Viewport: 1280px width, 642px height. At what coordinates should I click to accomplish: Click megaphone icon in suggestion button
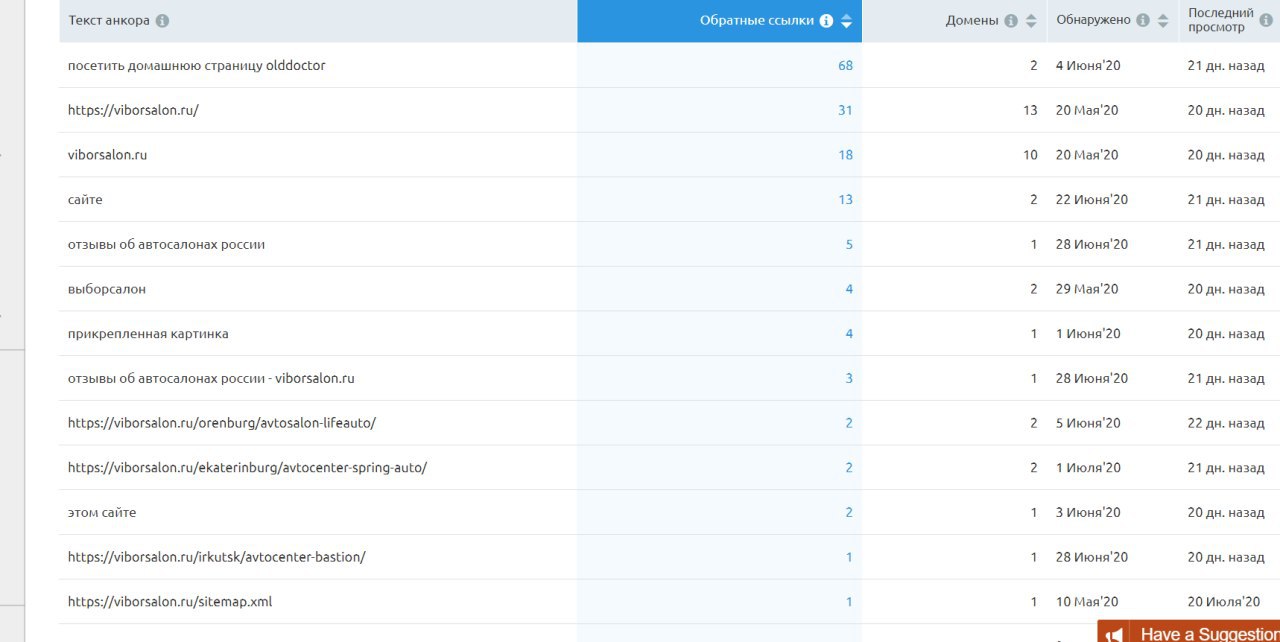(x=1116, y=634)
